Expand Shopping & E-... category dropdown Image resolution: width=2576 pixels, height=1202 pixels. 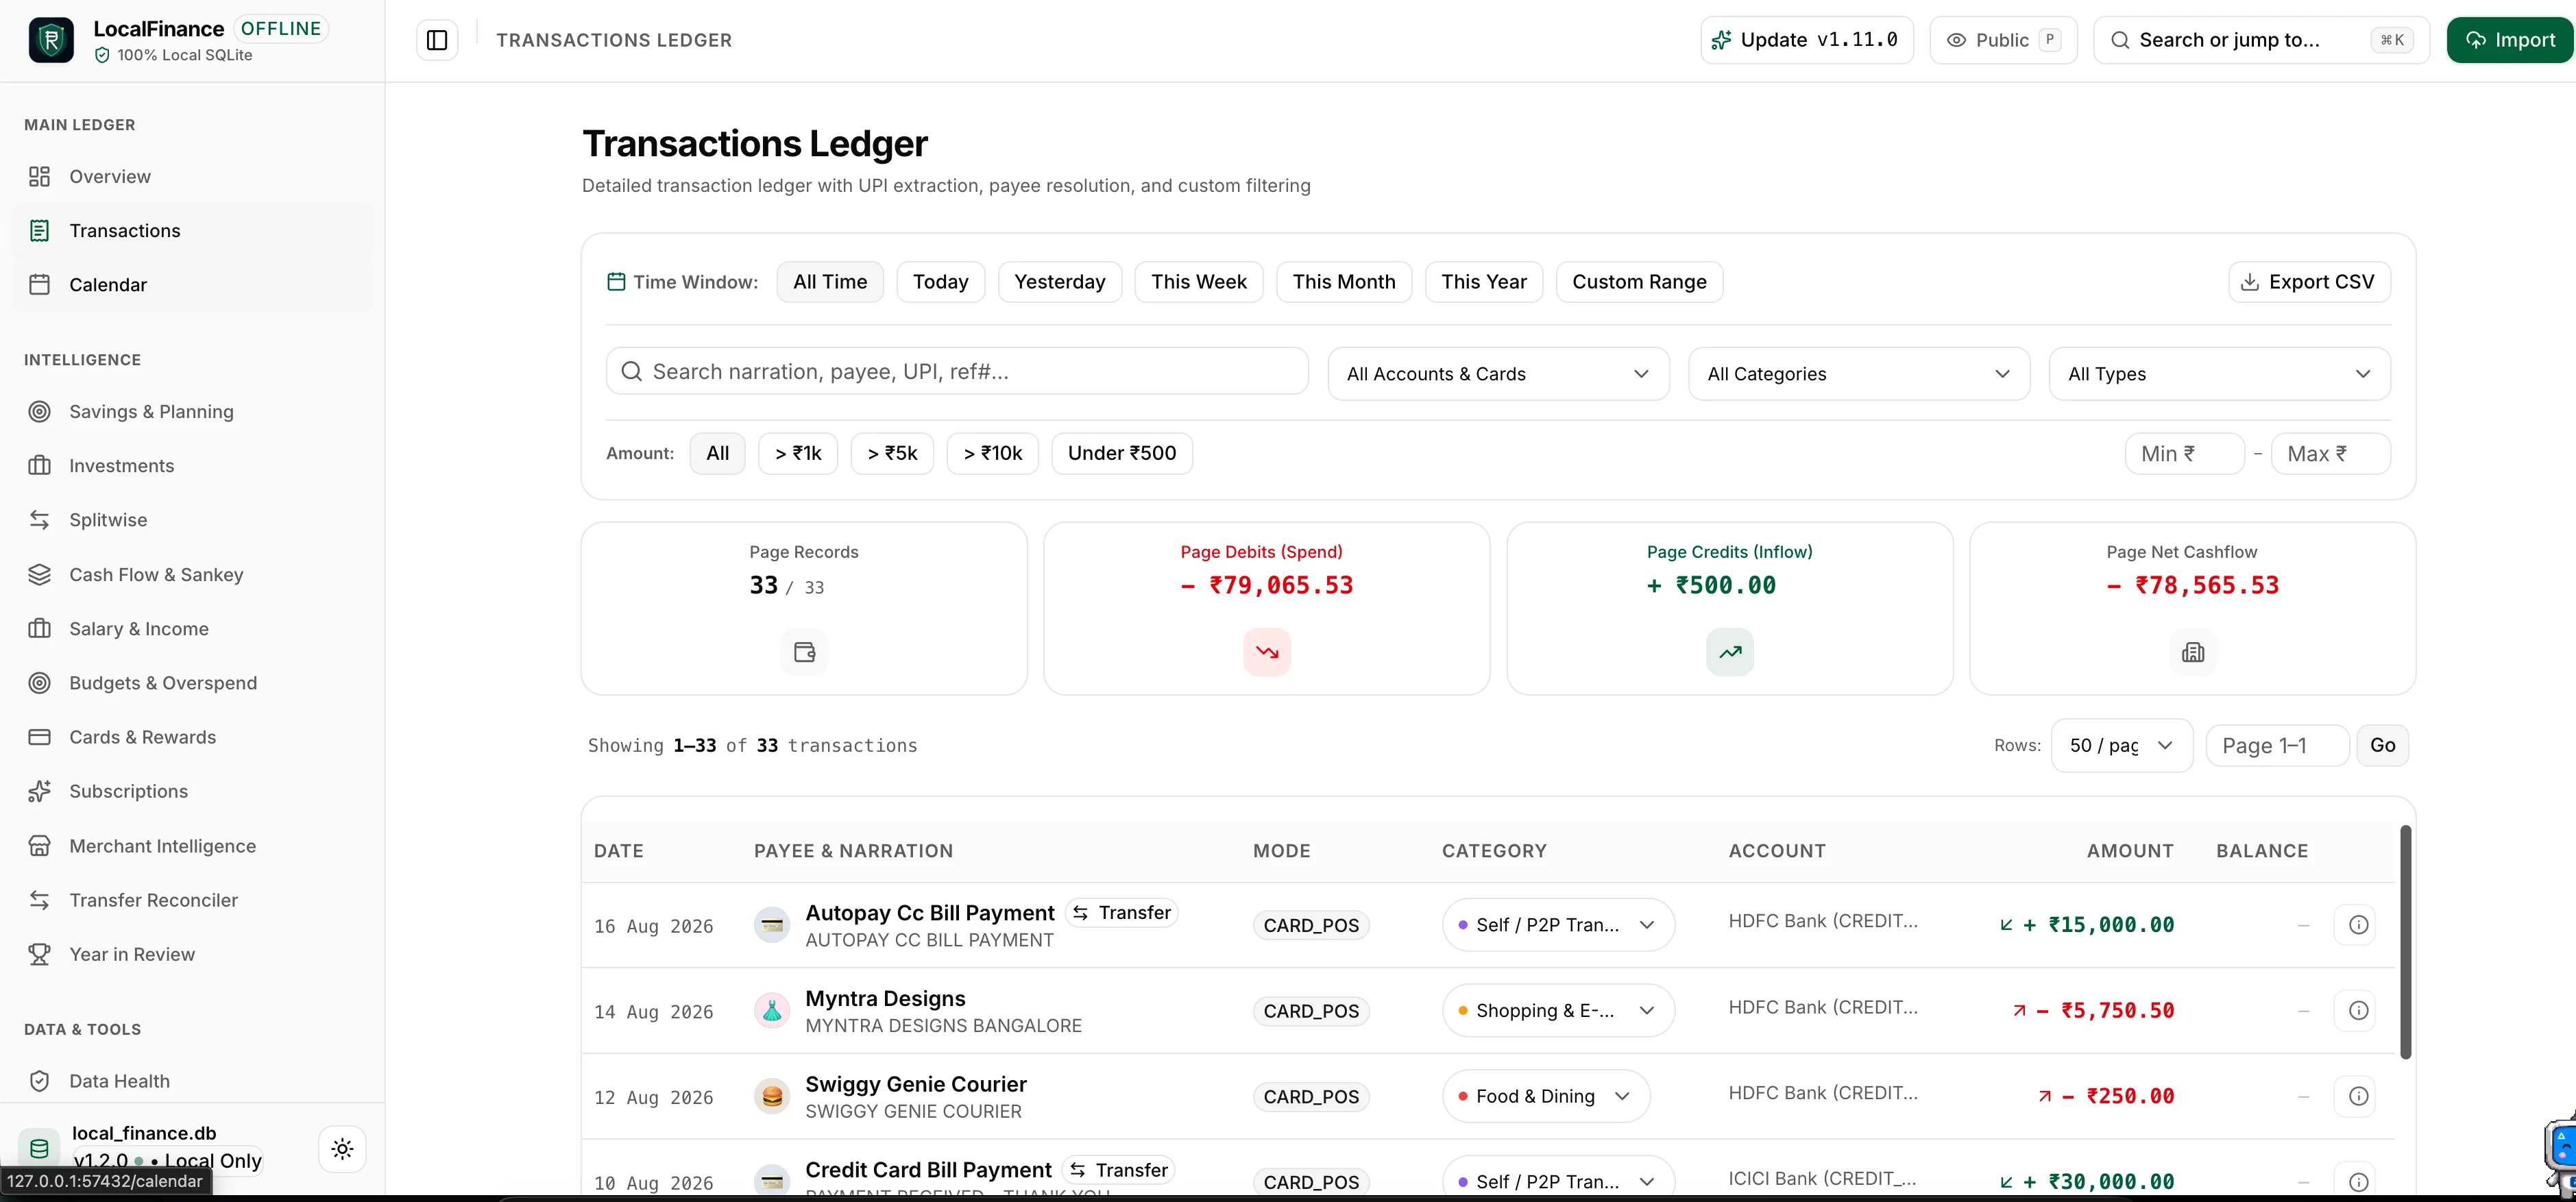(x=1558, y=1010)
